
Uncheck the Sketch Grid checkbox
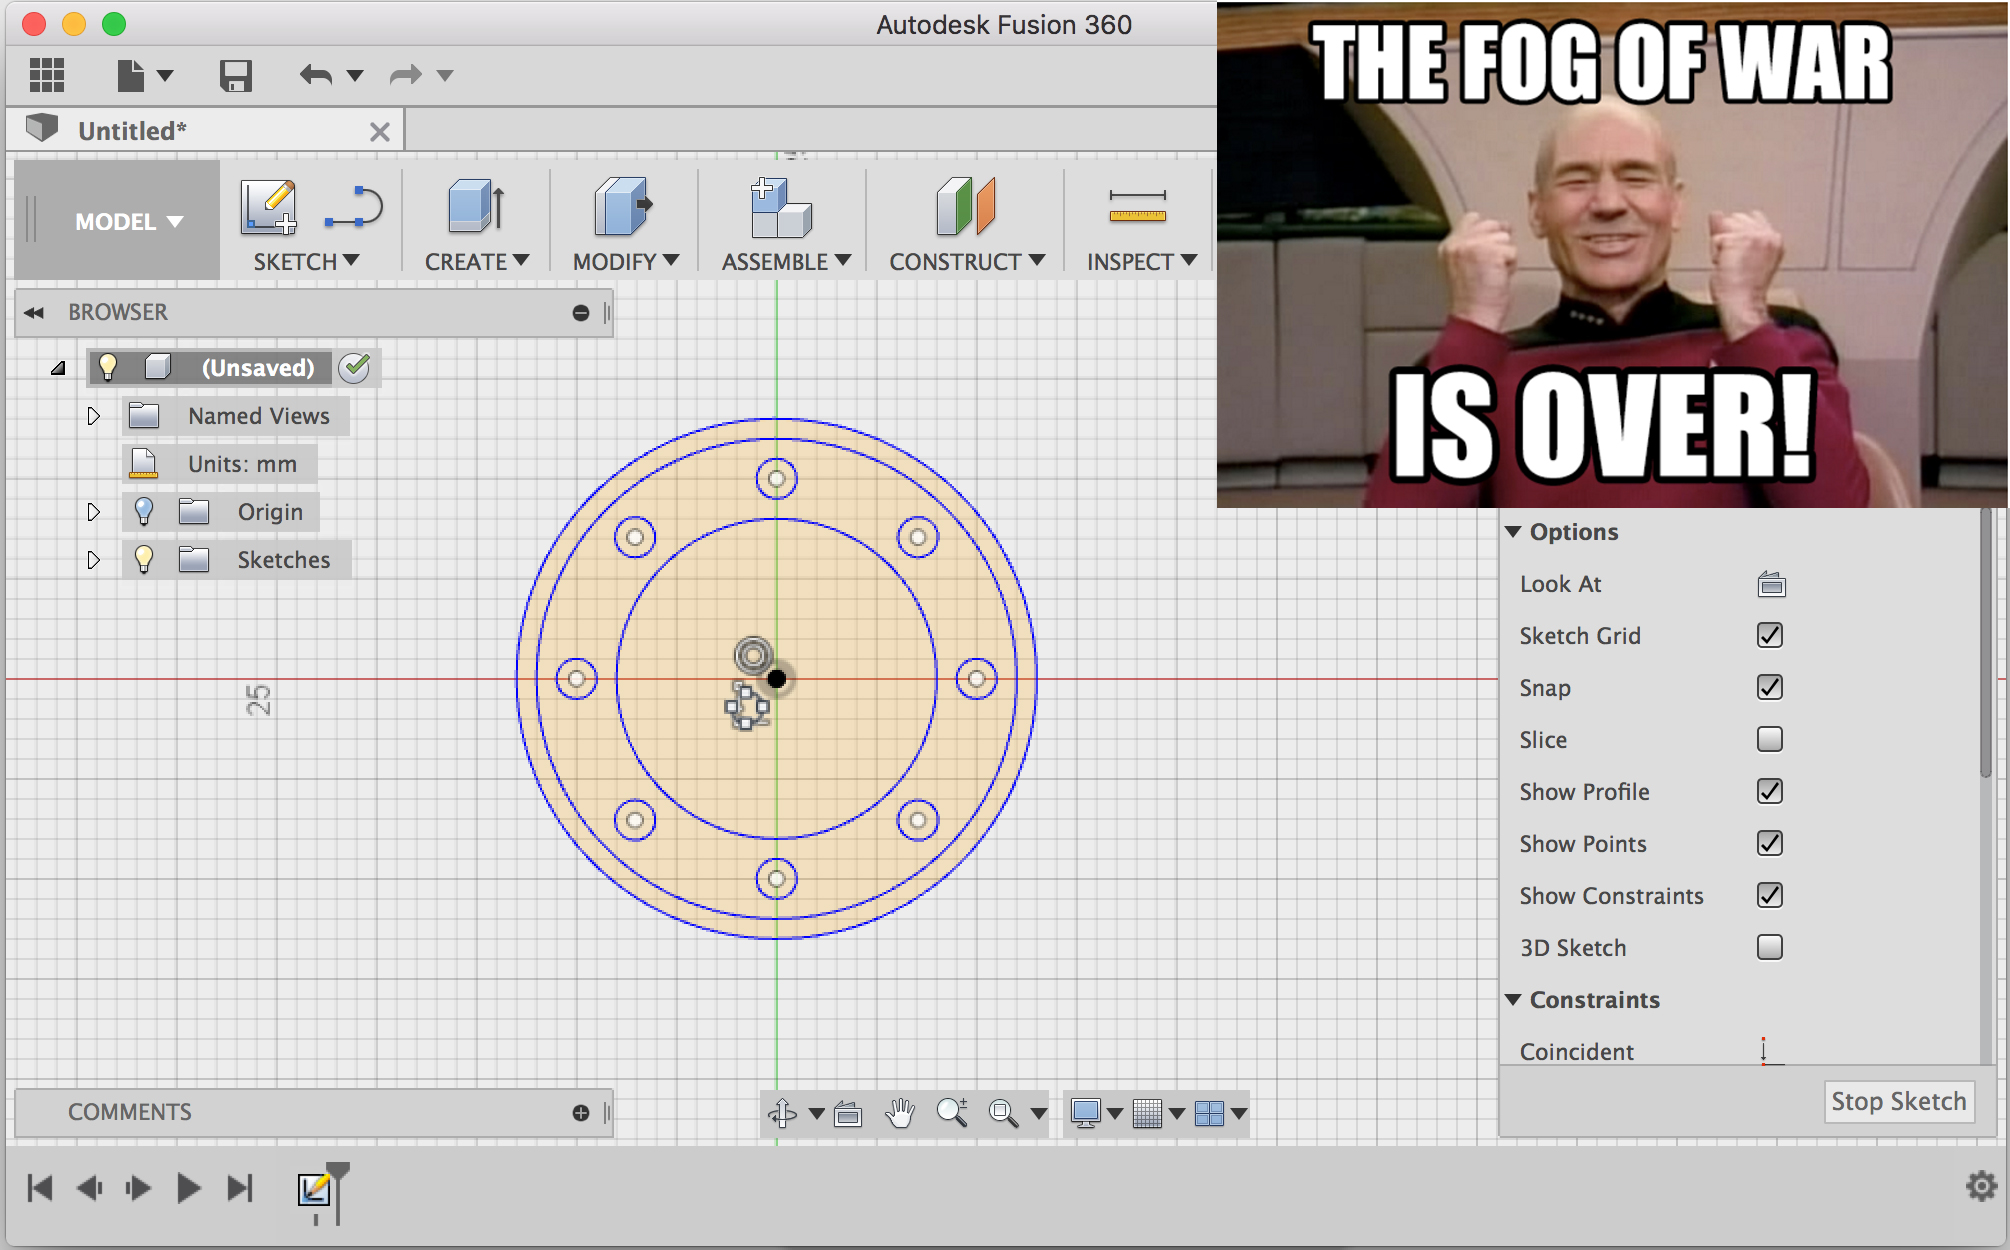click(x=1769, y=636)
